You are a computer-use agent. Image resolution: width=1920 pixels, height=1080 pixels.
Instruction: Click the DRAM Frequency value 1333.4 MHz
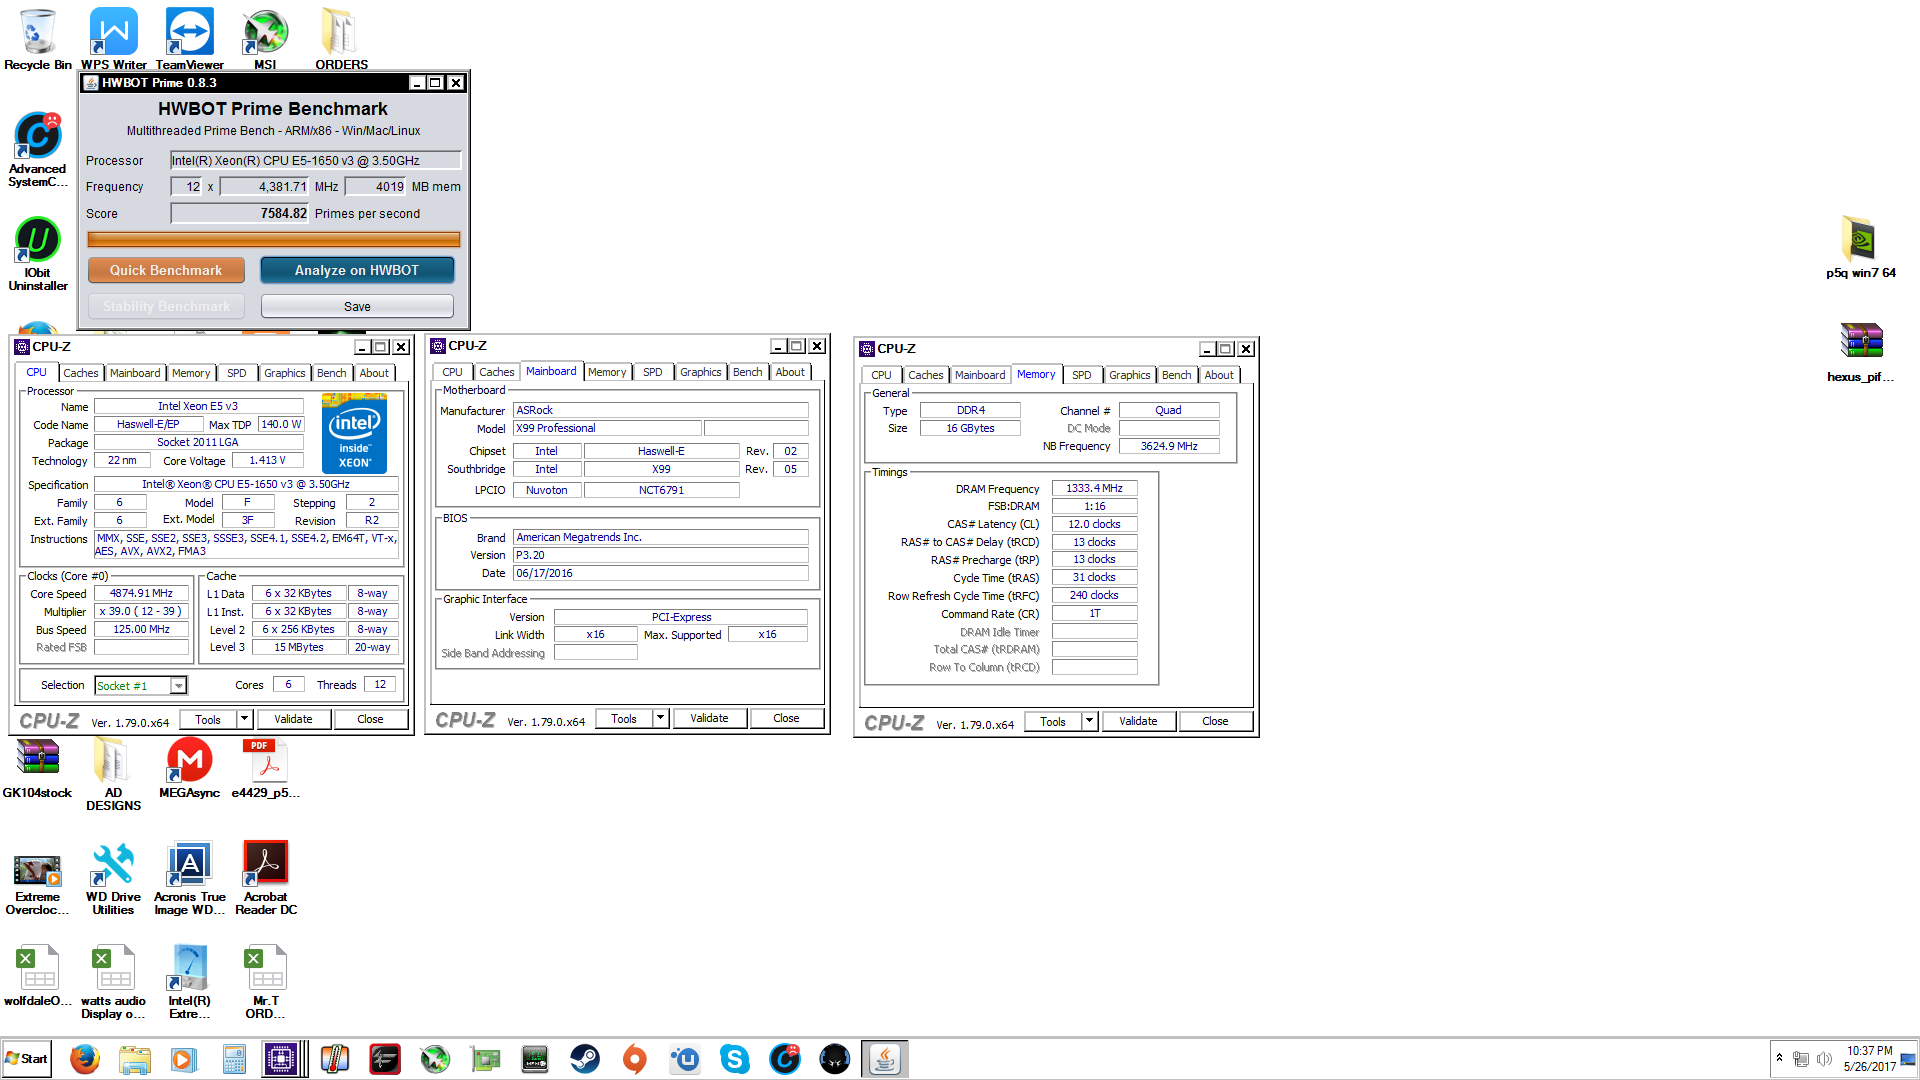(x=1094, y=488)
